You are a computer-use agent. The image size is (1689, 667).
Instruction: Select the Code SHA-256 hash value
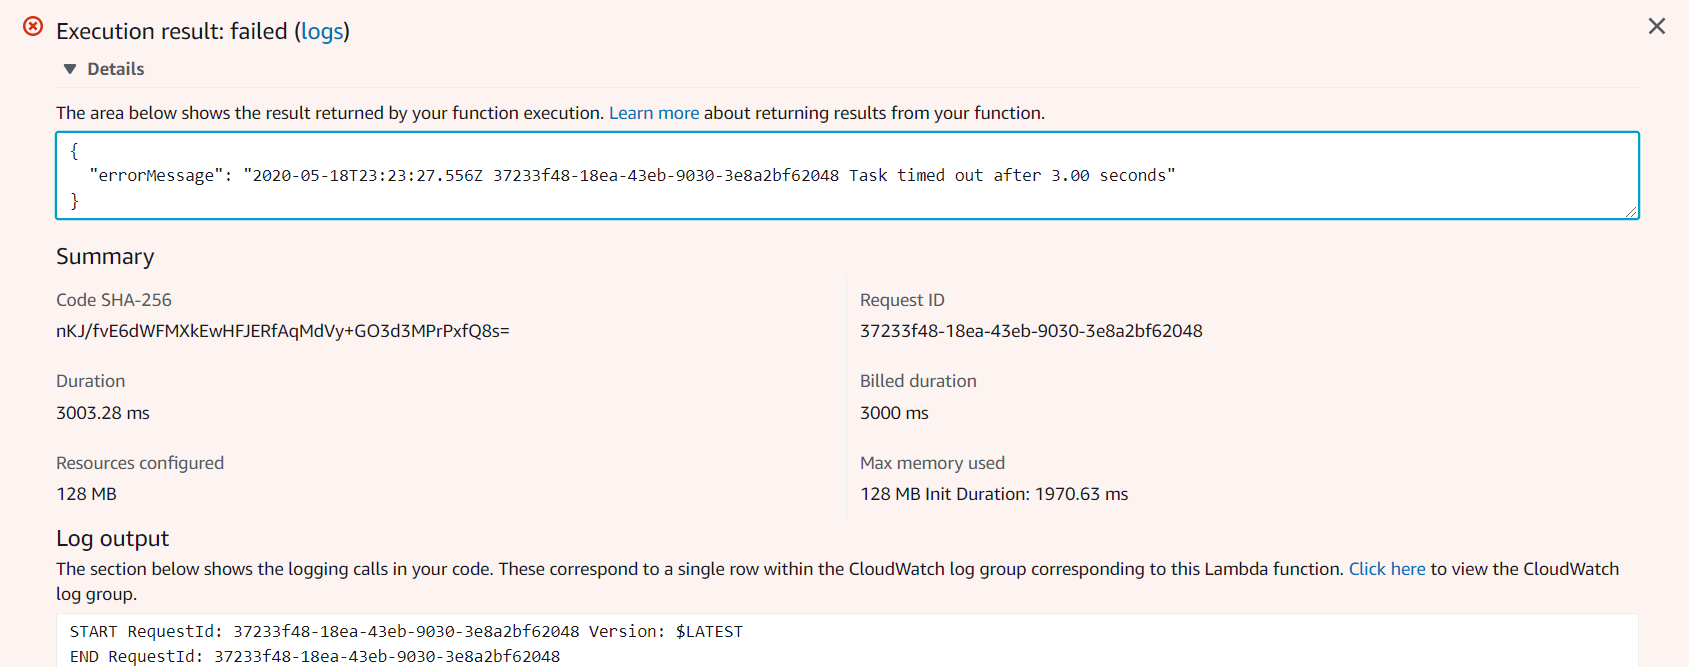point(283,331)
